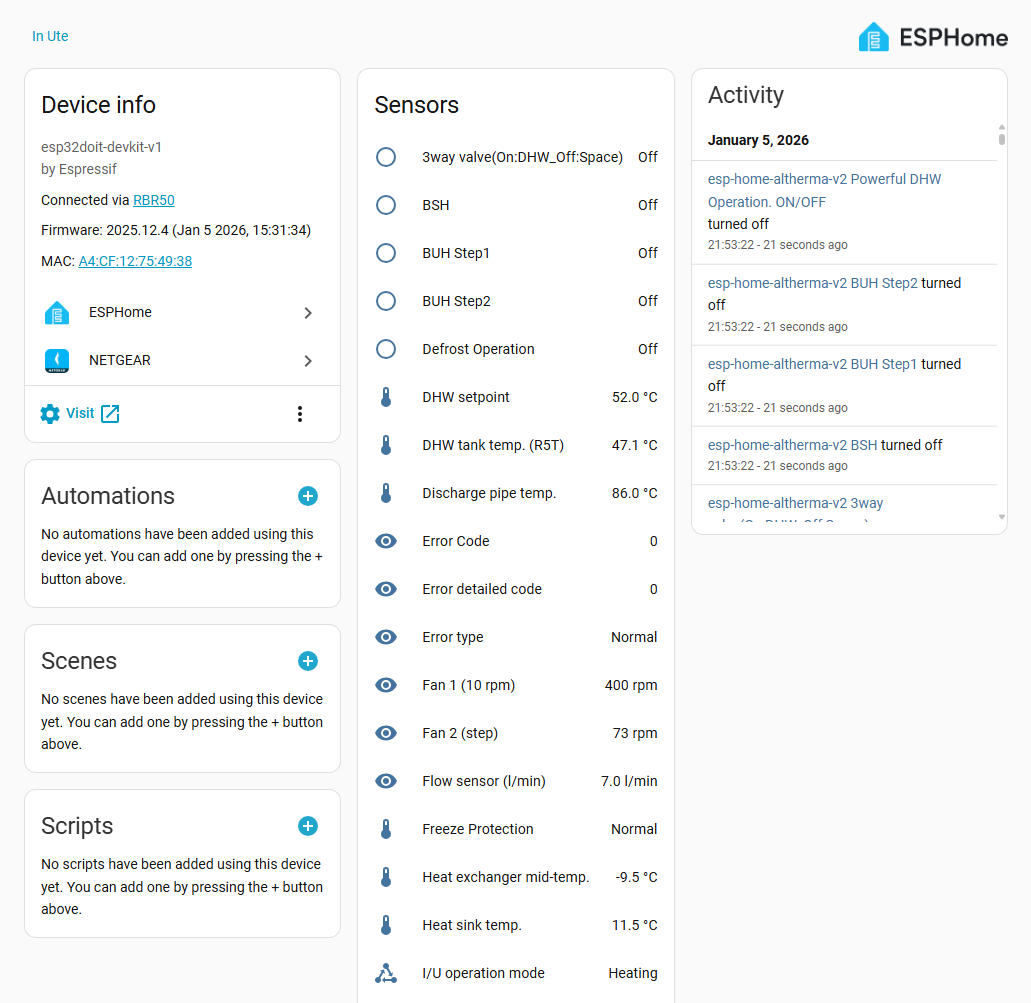Click the eye icon beside Error Code

click(x=386, y=541)
